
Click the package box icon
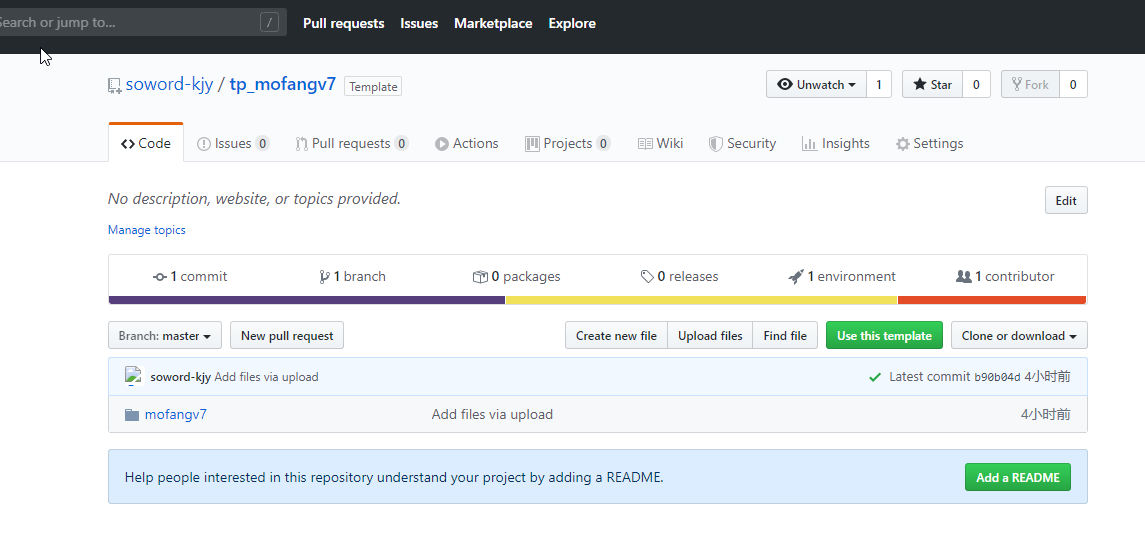480,277
